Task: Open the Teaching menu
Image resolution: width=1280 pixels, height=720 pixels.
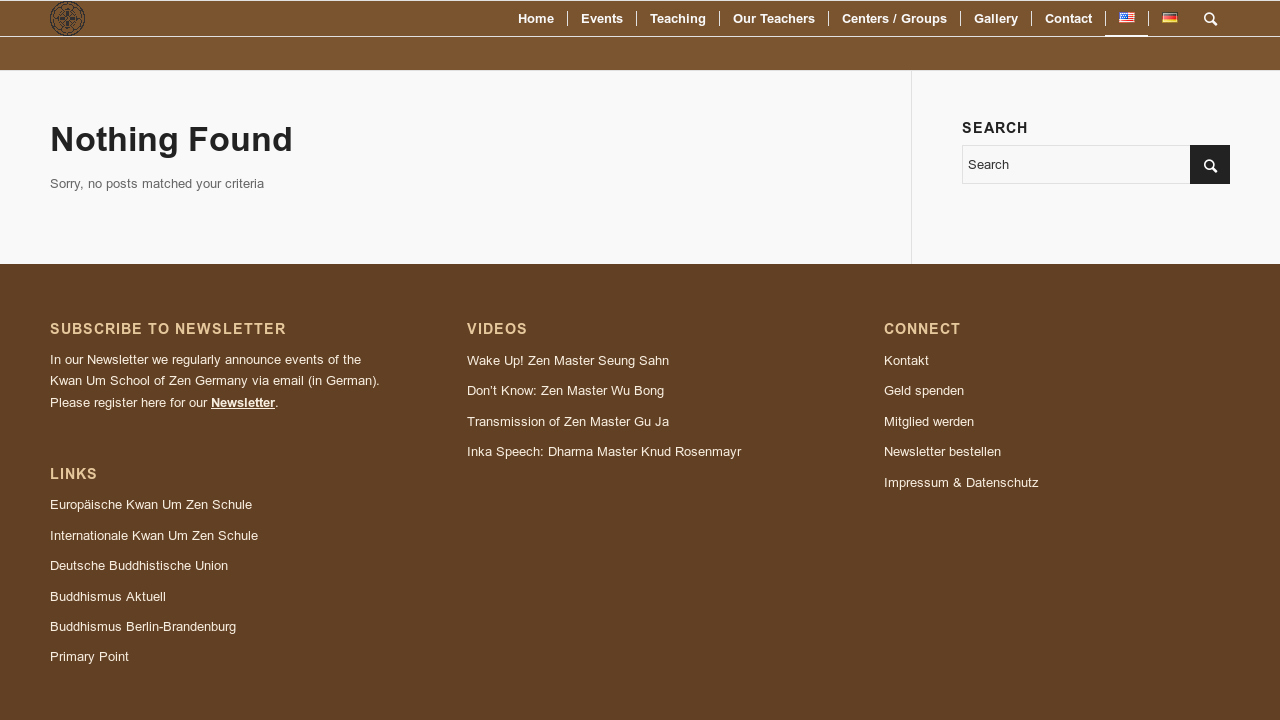Action: (x=677, y=19)
